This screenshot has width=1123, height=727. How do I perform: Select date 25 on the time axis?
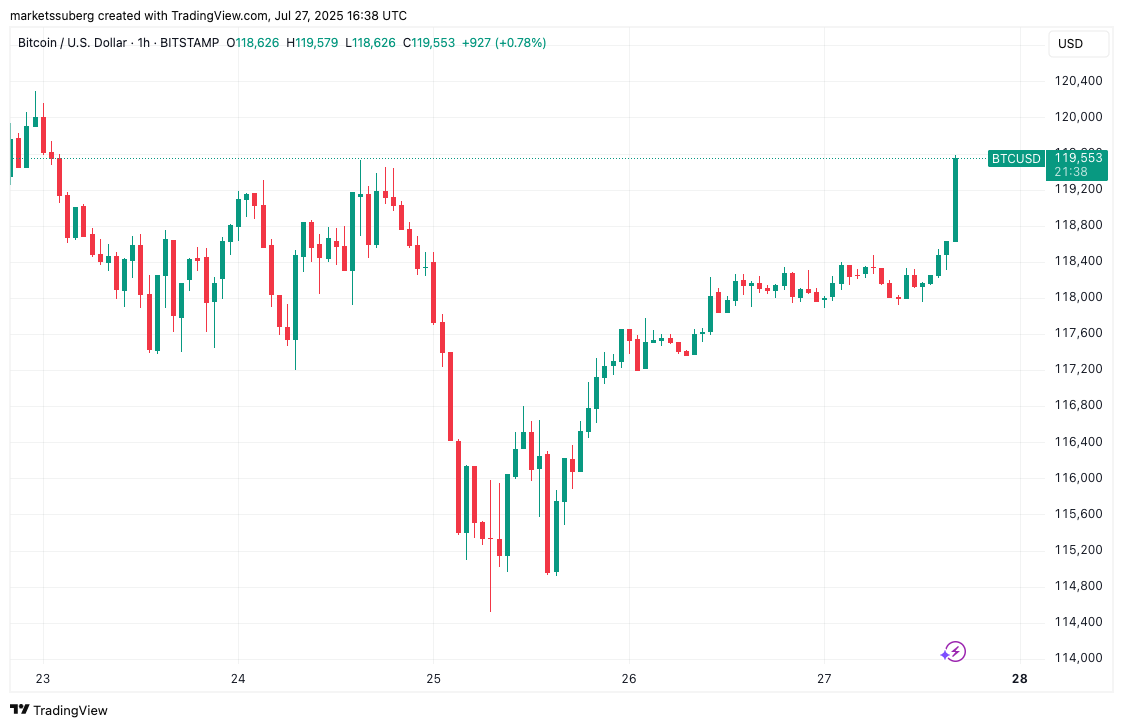point(433,679)
